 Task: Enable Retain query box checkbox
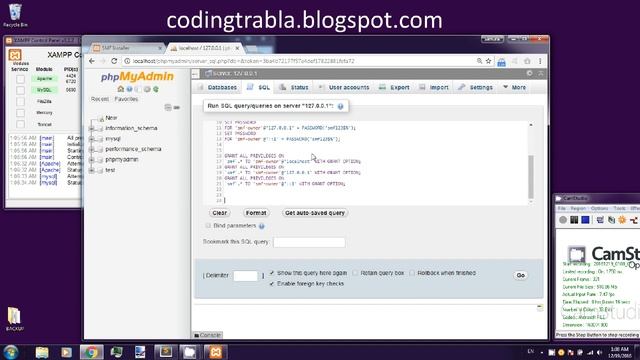355,273
